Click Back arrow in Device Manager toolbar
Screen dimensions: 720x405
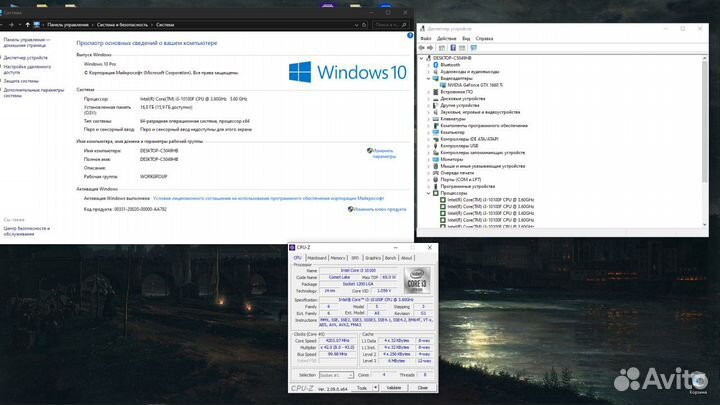pyautogui.click(x=422, y=48)
